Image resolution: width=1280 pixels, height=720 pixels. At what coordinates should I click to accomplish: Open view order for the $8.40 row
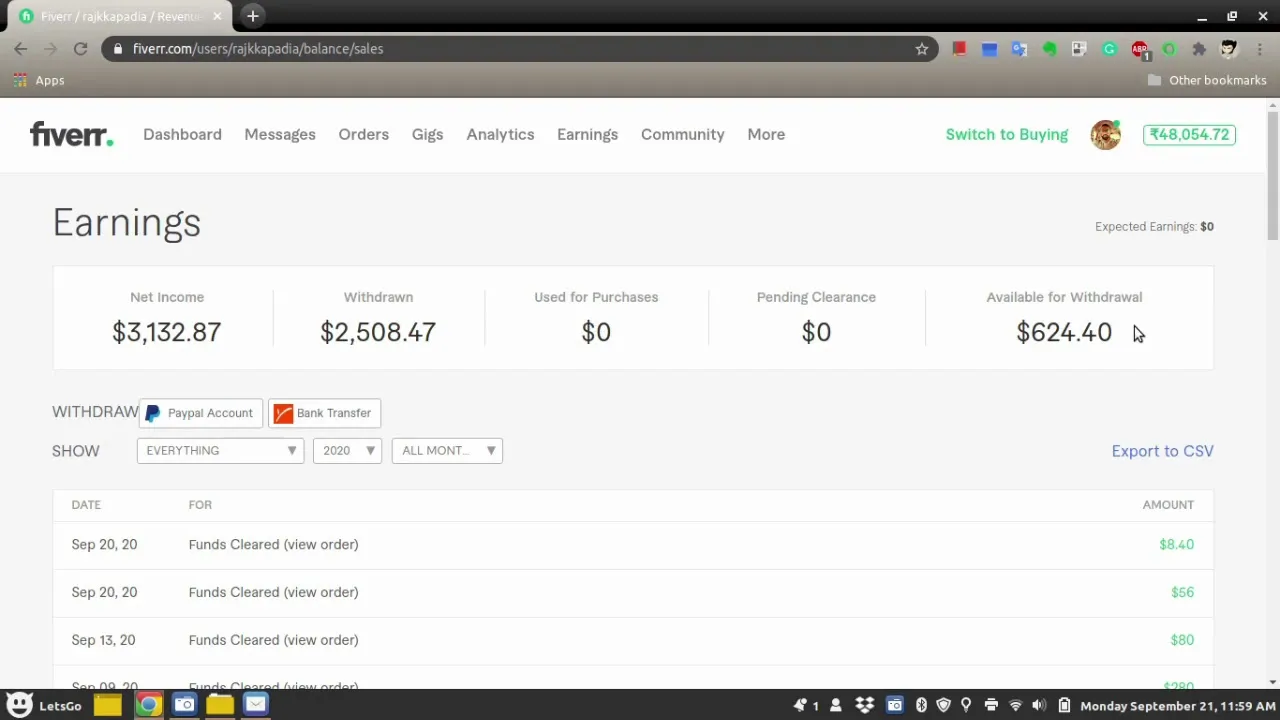pos(321,544)
